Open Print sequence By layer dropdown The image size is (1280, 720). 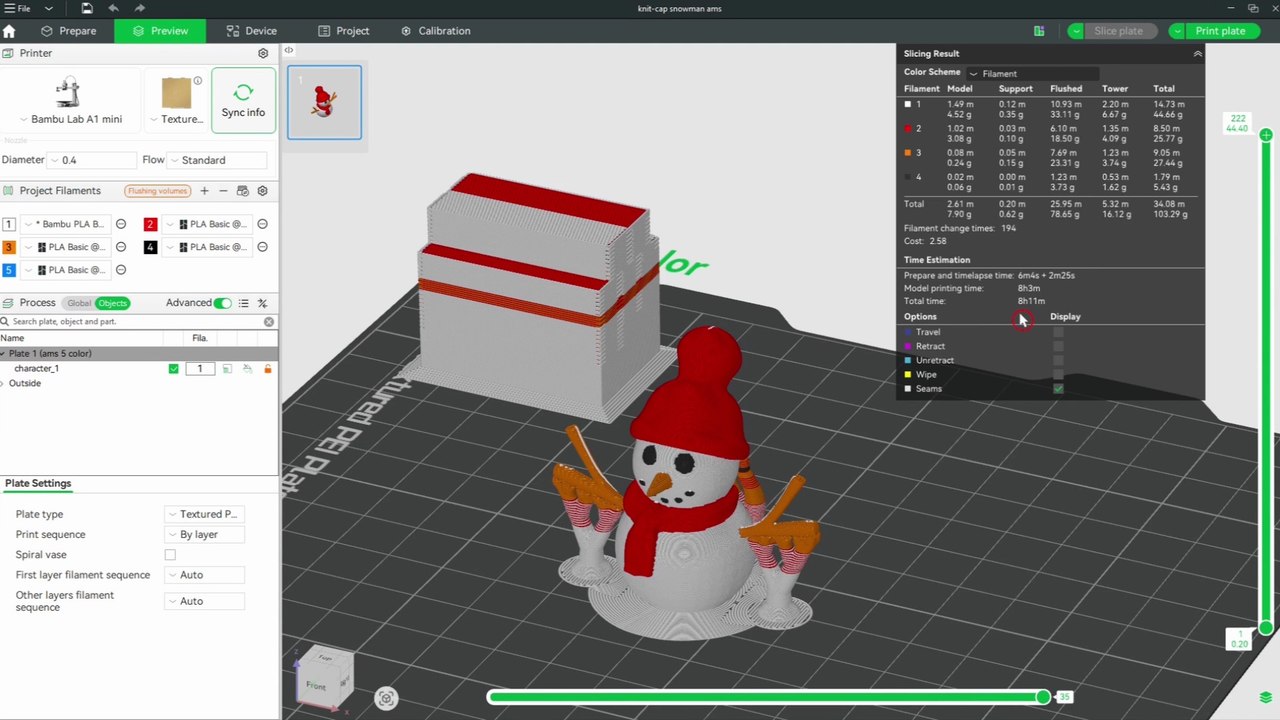tap(204, 535)
